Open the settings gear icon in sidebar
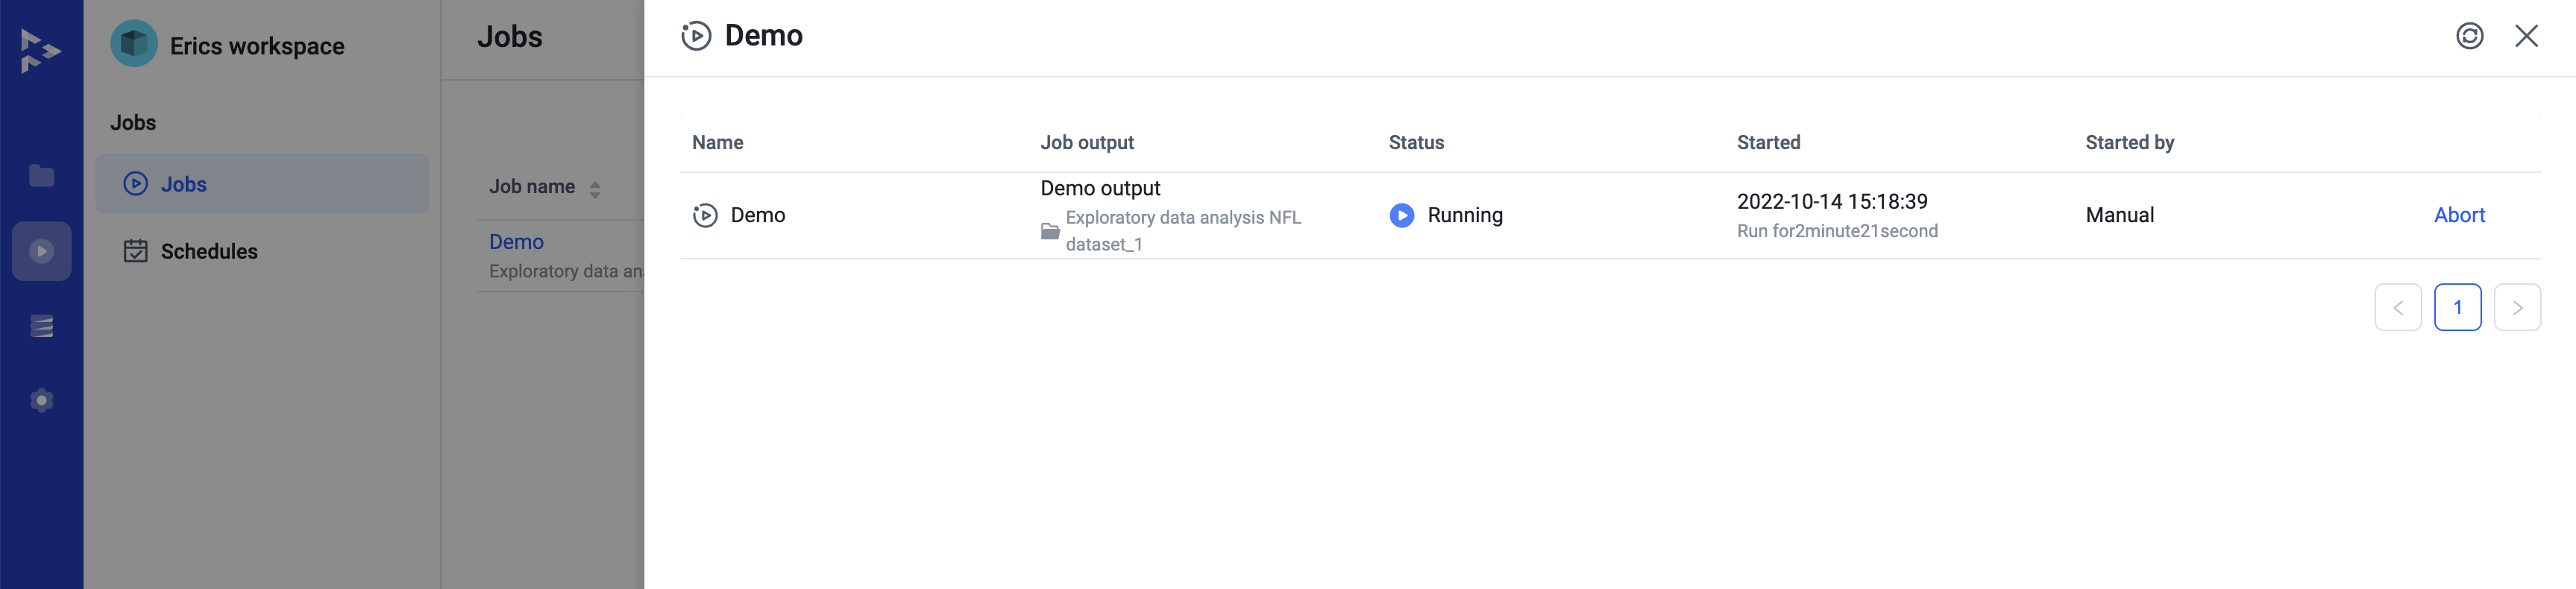2576x589 pixels. (x=41, y=400)
